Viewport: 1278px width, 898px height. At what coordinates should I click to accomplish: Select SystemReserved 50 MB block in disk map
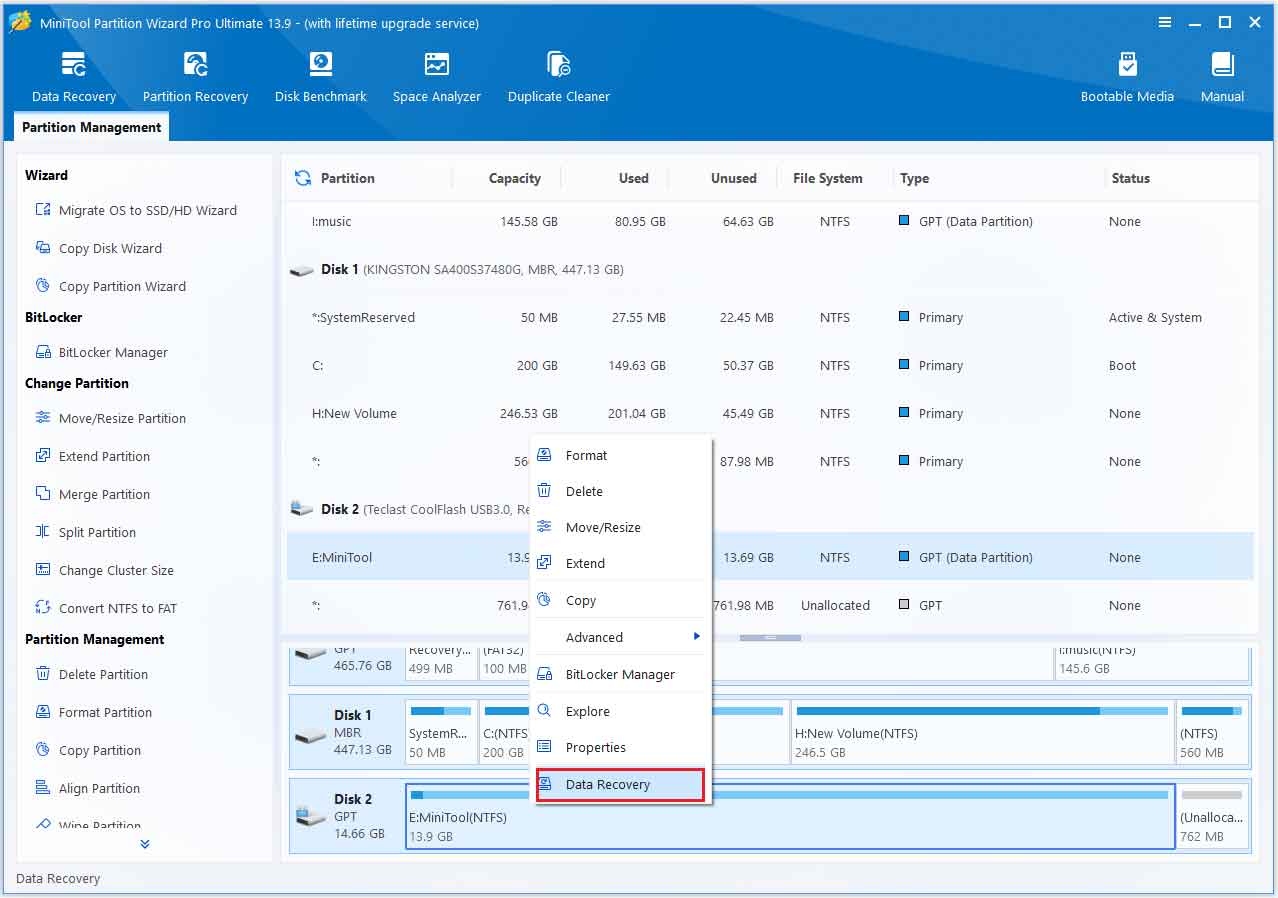click(441, 732)
